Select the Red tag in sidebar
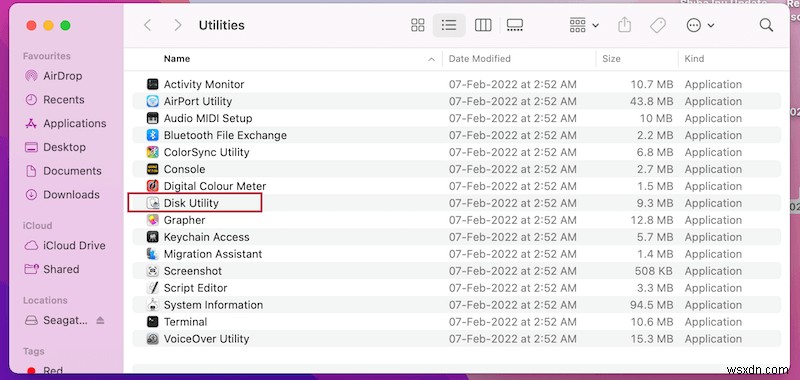800x380 pixels. click(x=45, y=371)
